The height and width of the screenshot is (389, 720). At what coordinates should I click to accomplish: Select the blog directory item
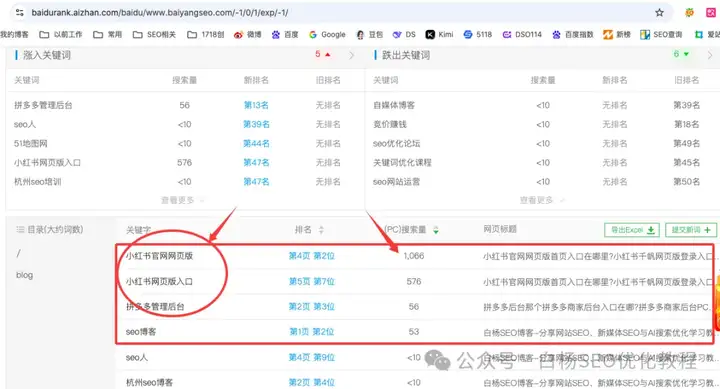coord(24,275)
